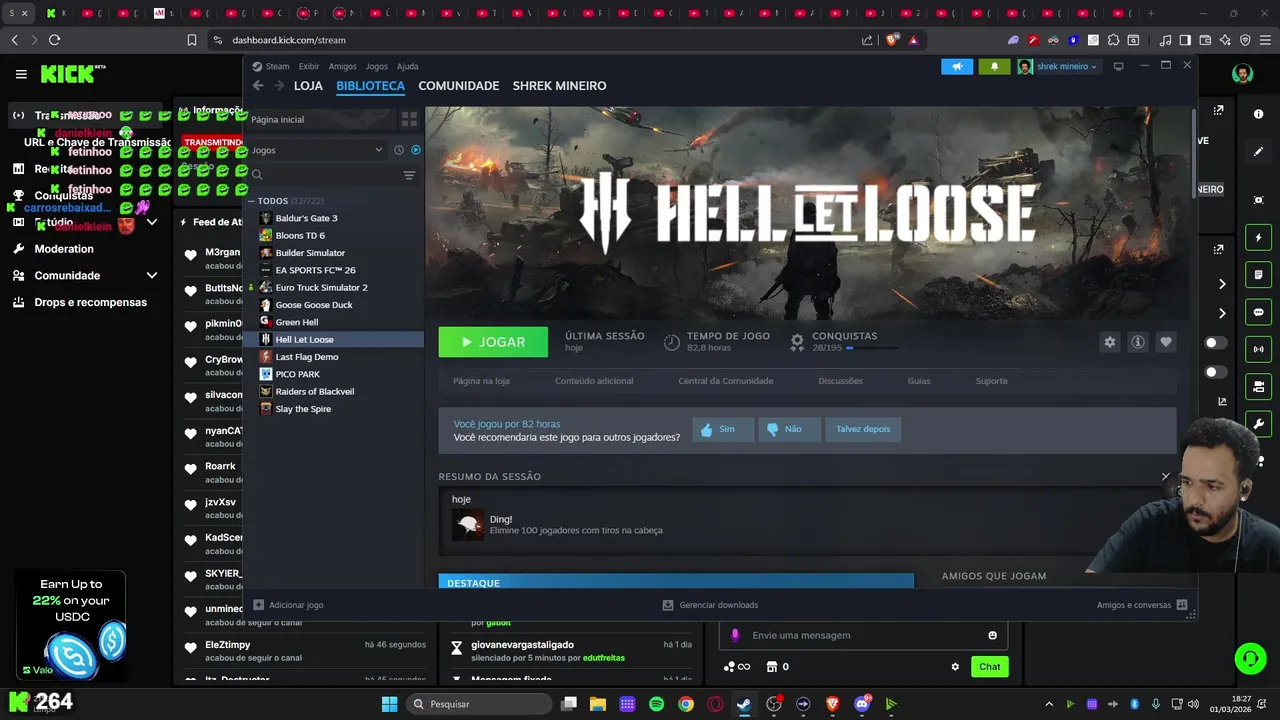Open Steam announcements megaphone button

pos(957,67)
